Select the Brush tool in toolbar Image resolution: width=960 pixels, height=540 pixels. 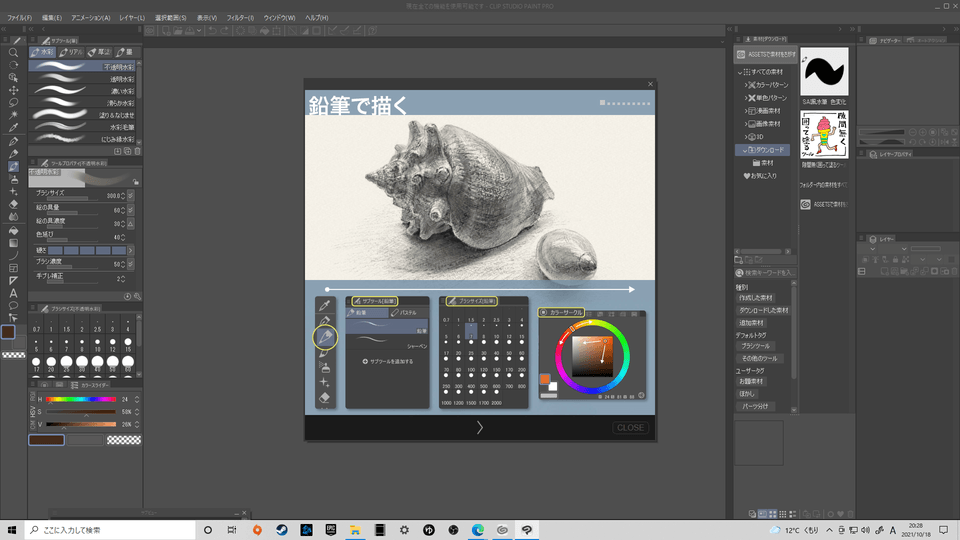(x=13, y=167)
